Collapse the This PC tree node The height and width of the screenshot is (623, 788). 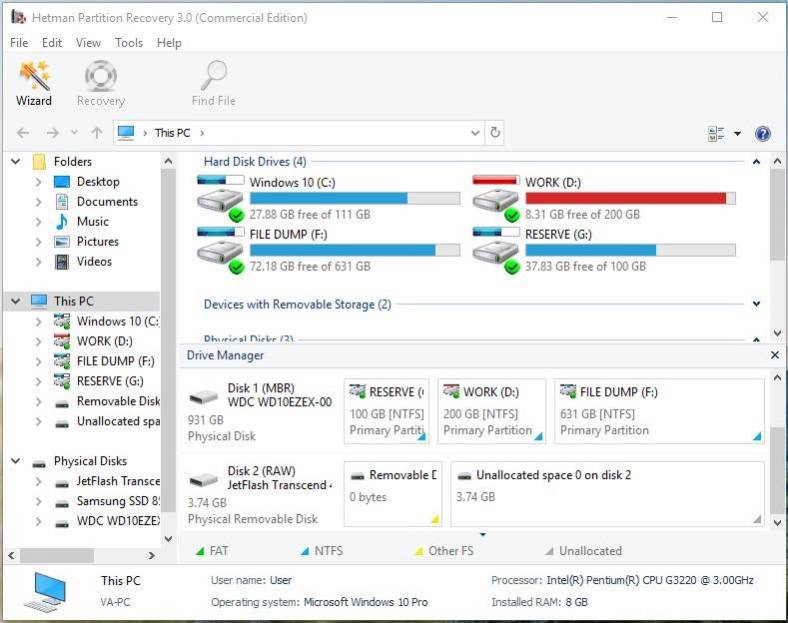(16, 301)
